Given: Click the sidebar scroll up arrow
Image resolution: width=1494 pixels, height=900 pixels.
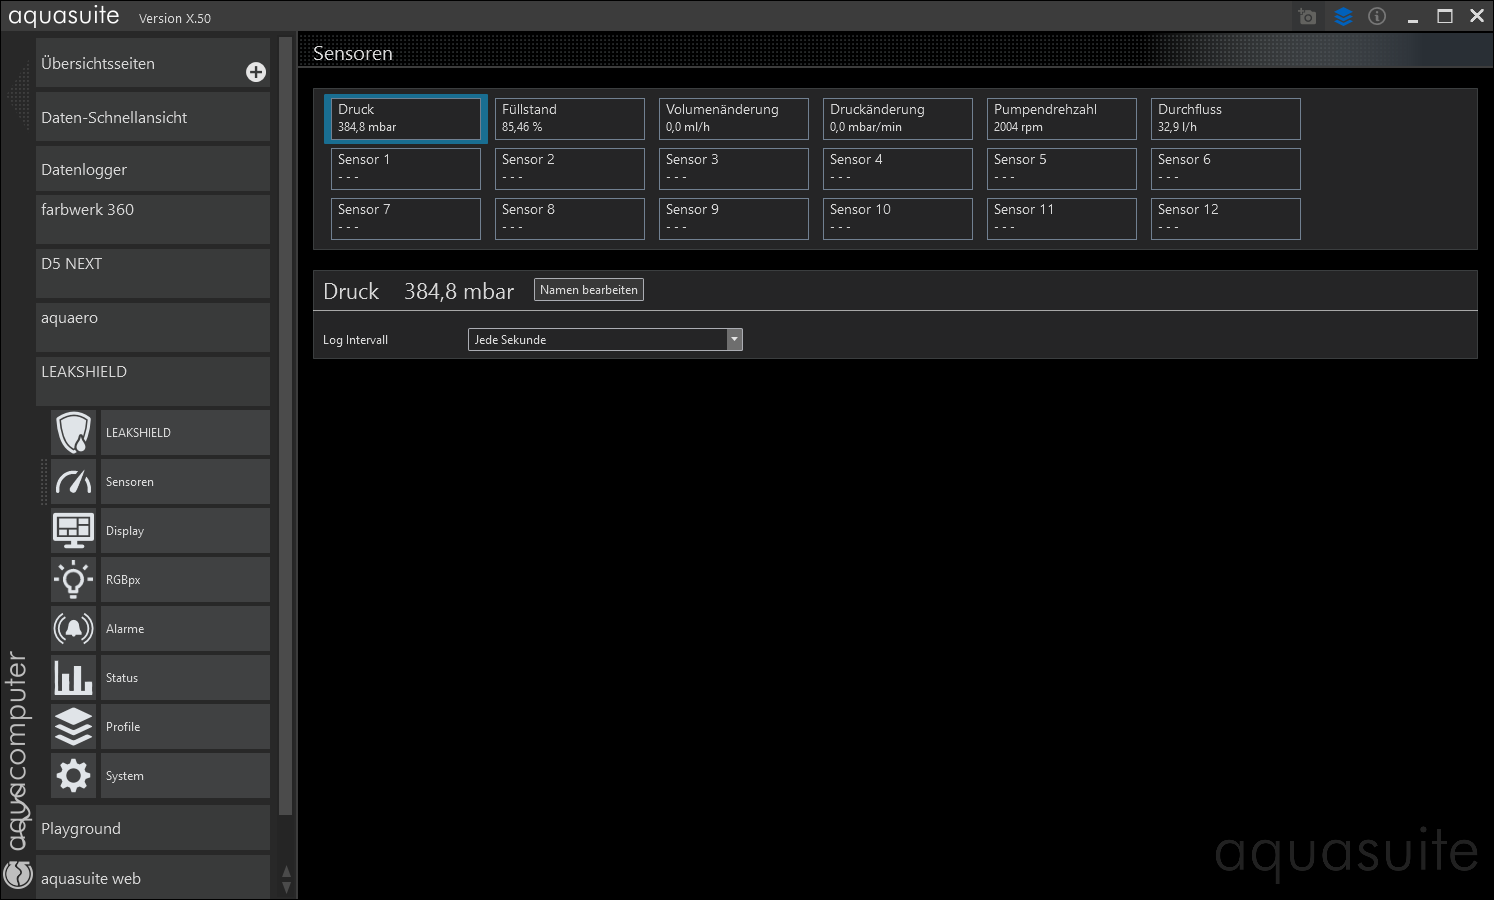Looking at the screenshot, I should (287, 872).
